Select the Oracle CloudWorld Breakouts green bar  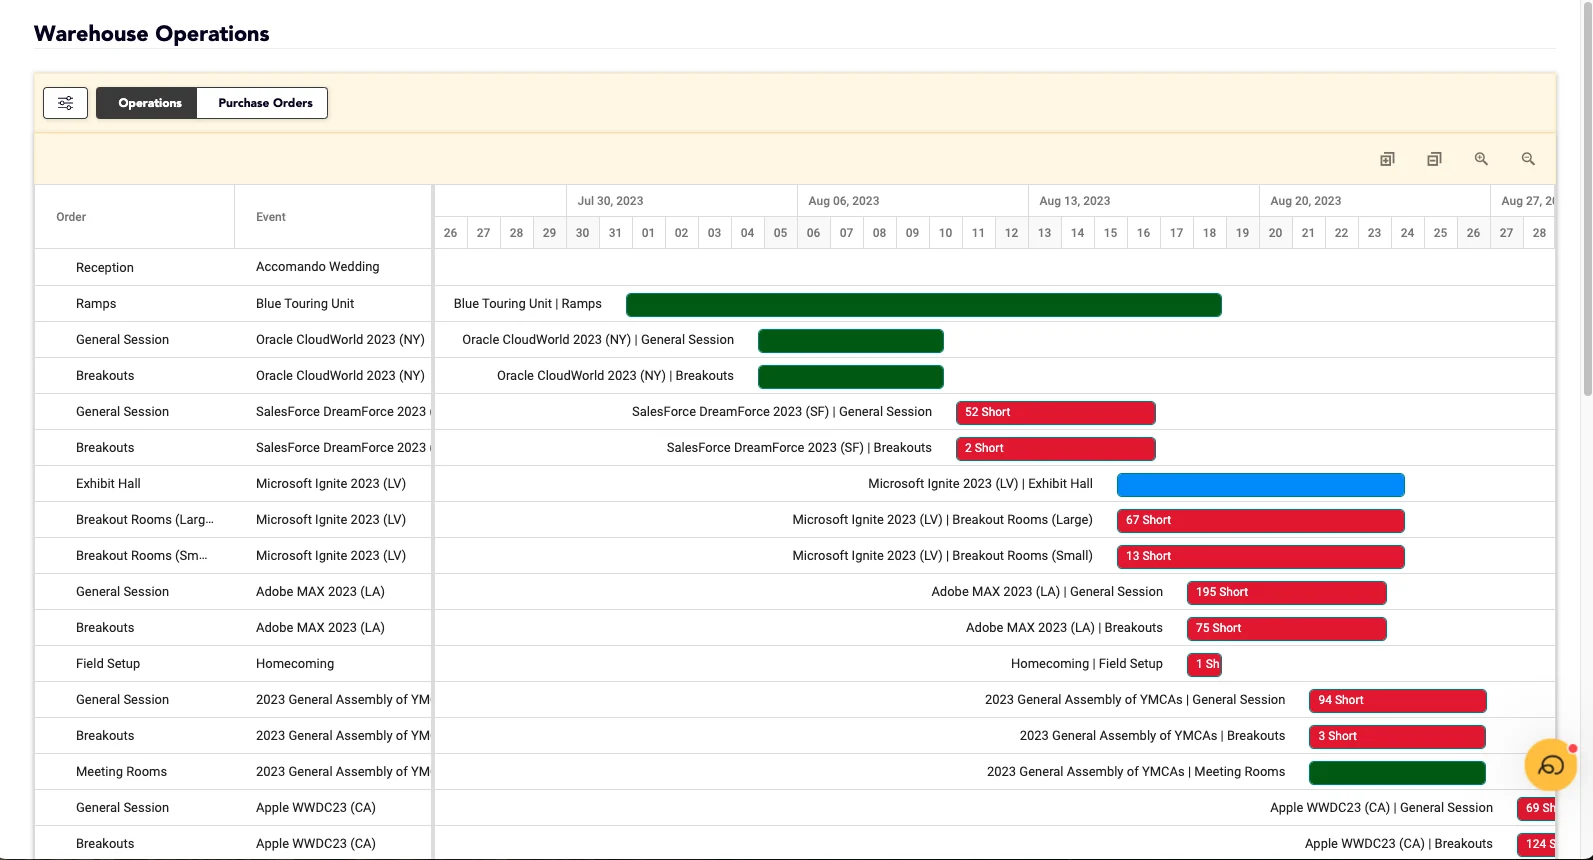(851, 376)
